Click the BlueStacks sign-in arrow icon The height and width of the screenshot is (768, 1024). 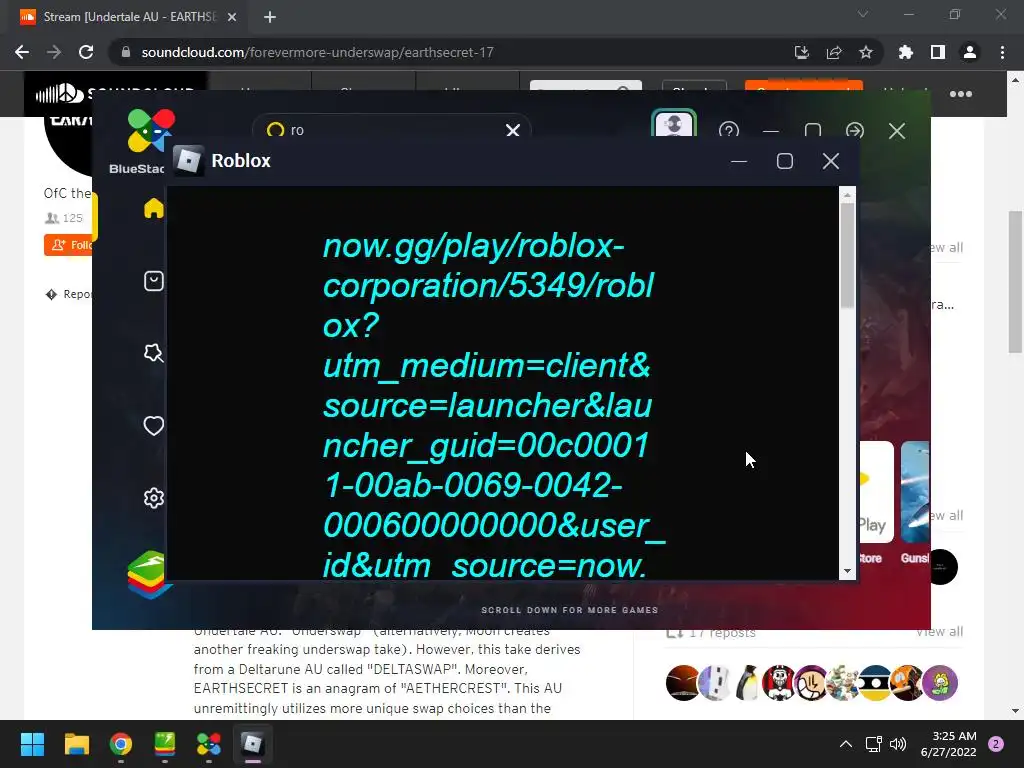[855, 131]
